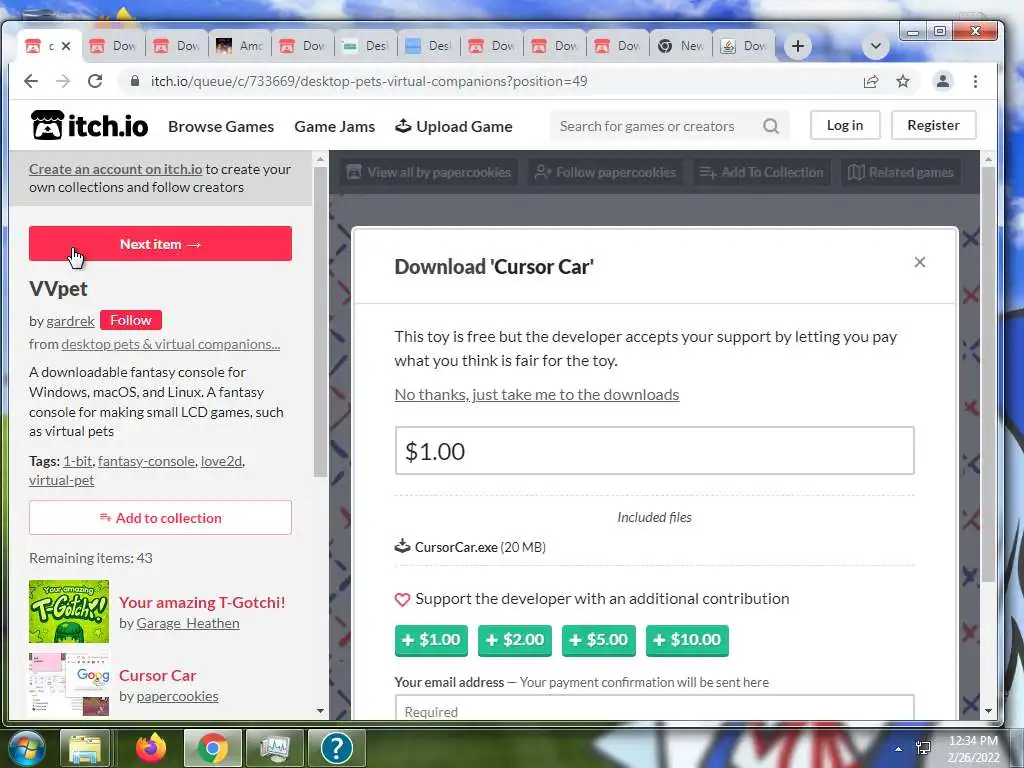Click the Register button
The image size is (1024, 768).
(x=933, y=125)
